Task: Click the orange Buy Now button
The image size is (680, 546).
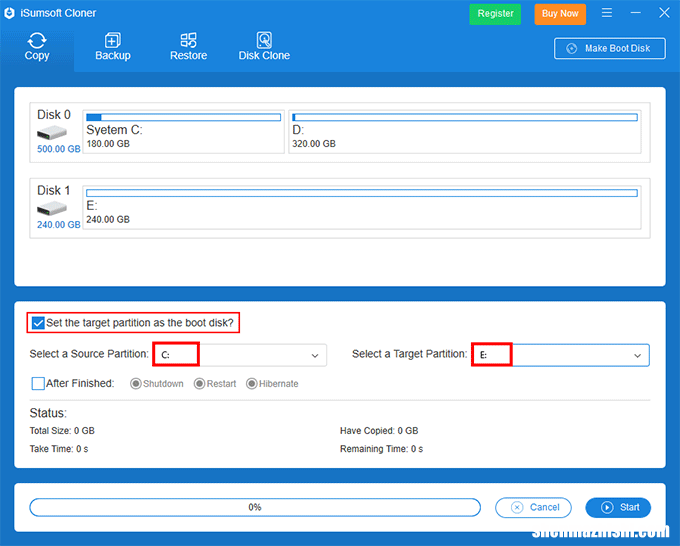Action: click(x=560, y=13)
